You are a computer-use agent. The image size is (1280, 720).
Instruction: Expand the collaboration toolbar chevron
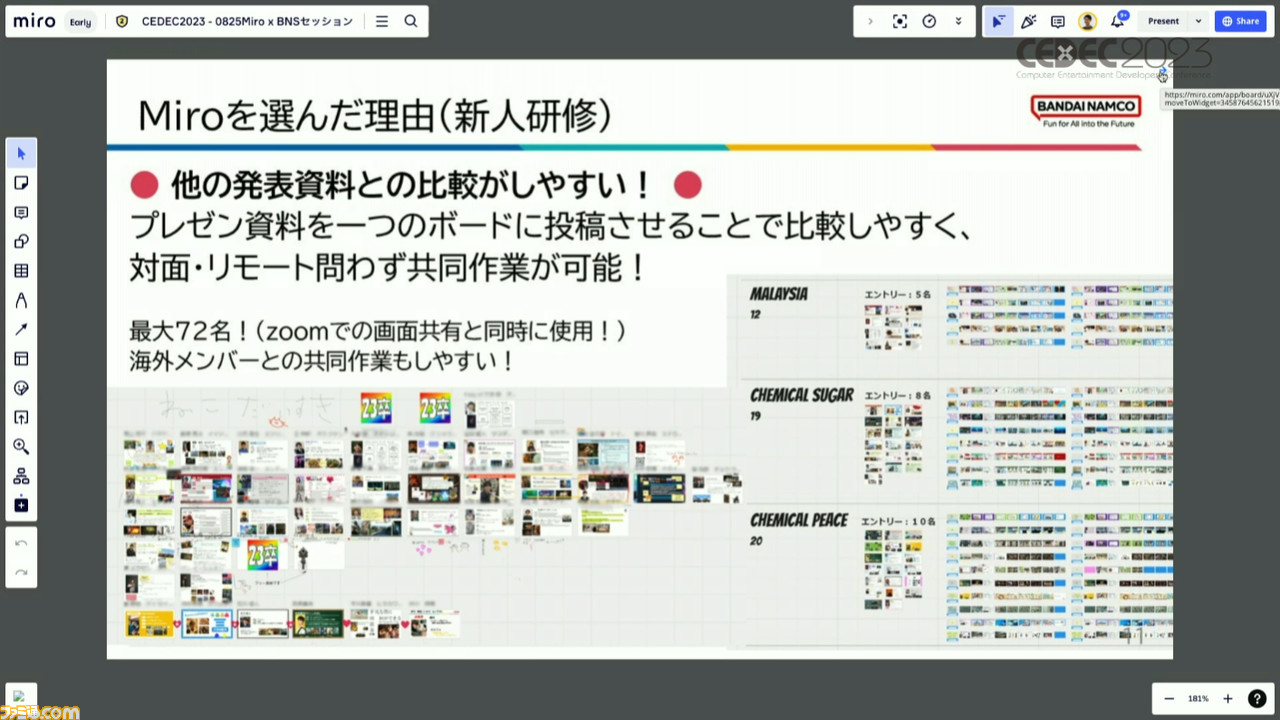pos(870,21)
